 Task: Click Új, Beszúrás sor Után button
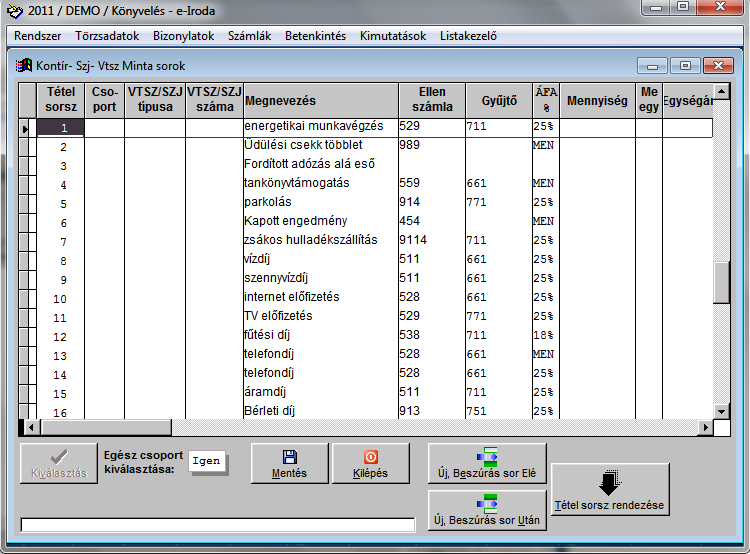click(x=487, y=510)
